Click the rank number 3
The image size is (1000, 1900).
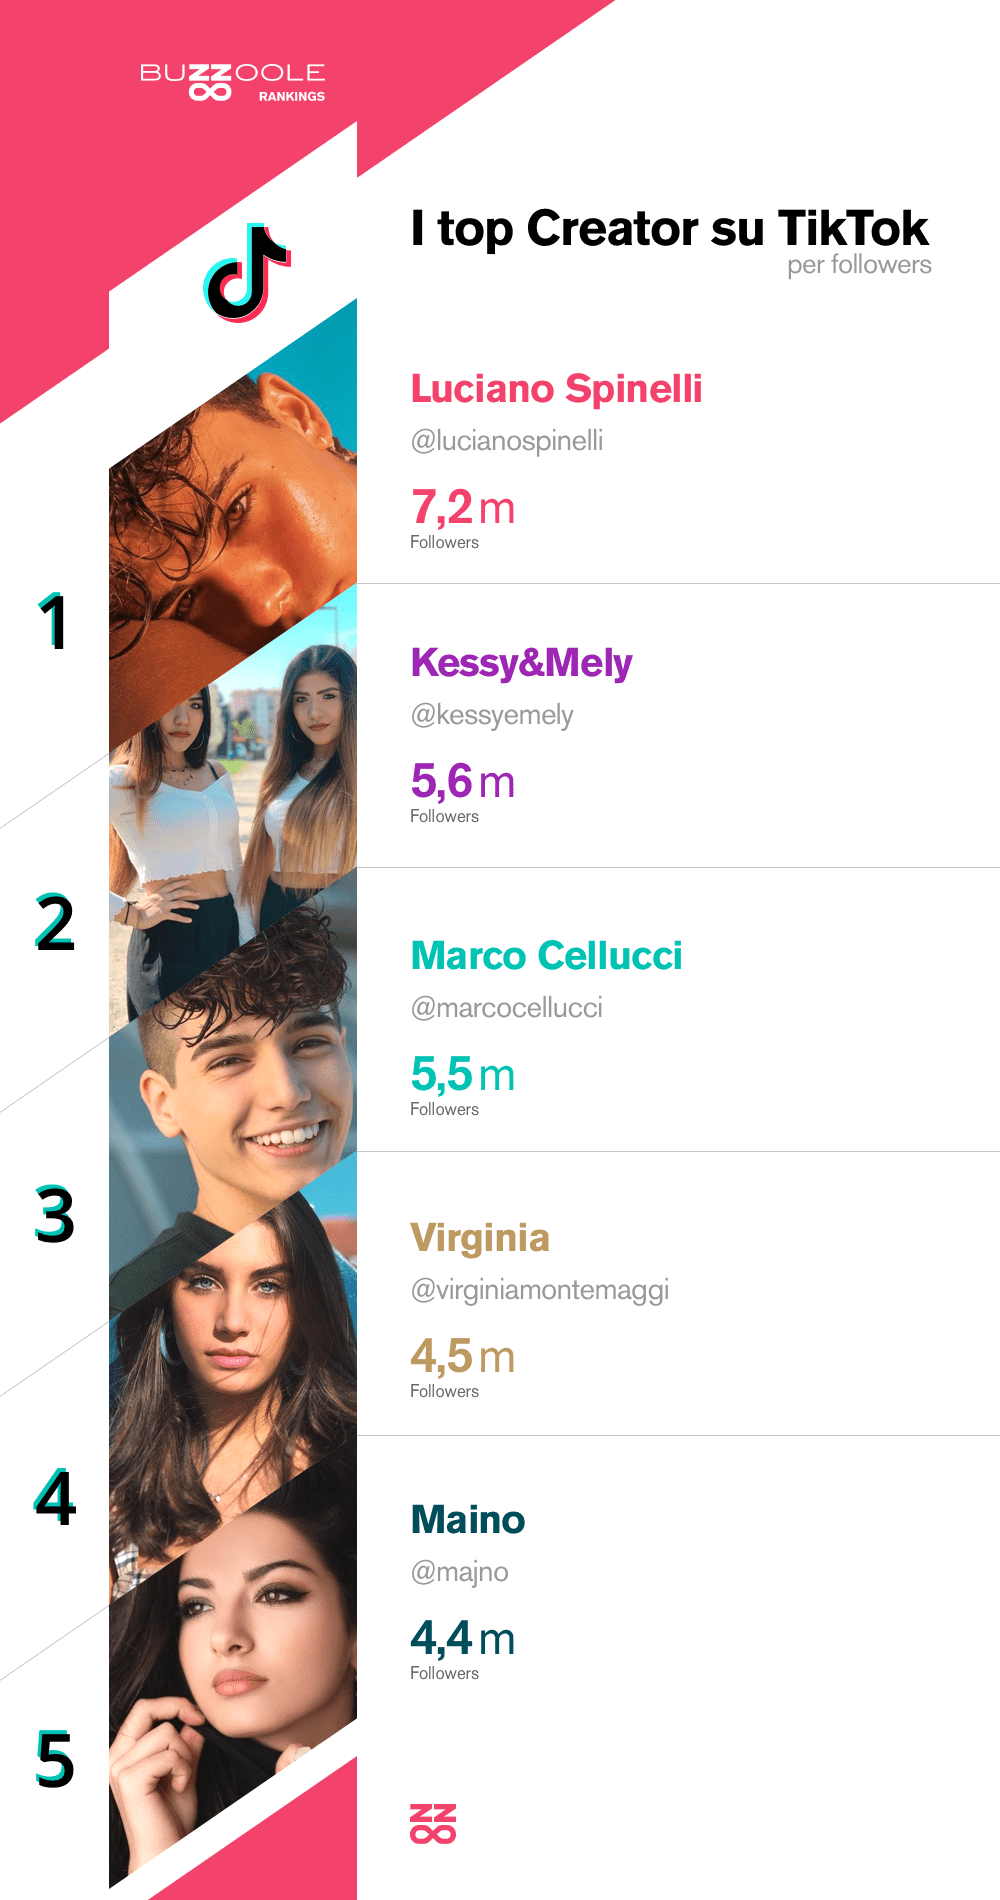tap(55, 1215)
